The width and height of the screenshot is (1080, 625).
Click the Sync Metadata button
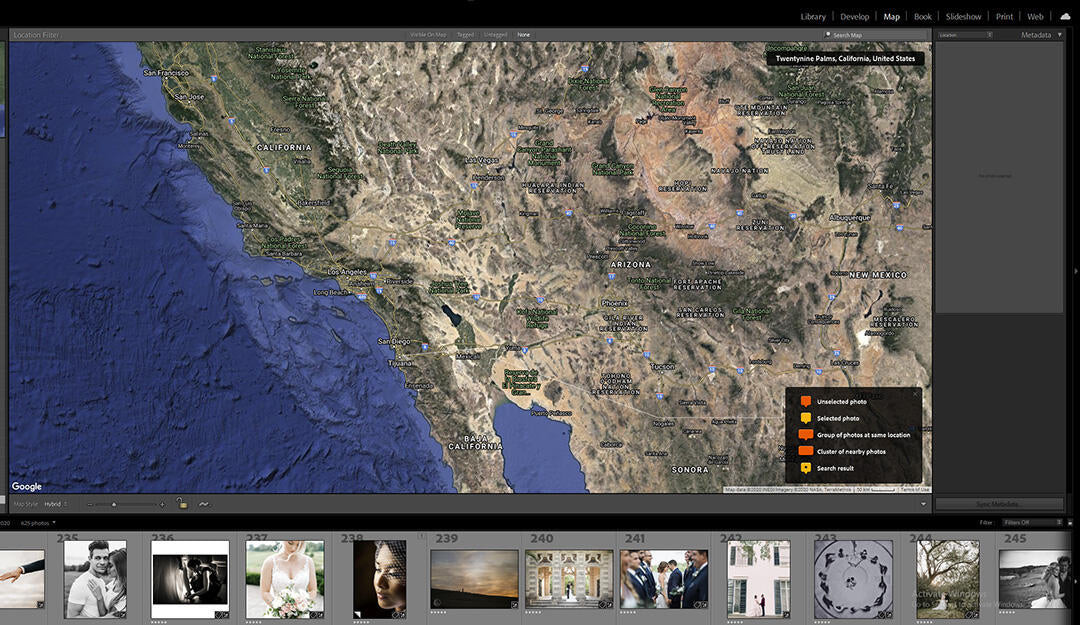pos(997,504)
